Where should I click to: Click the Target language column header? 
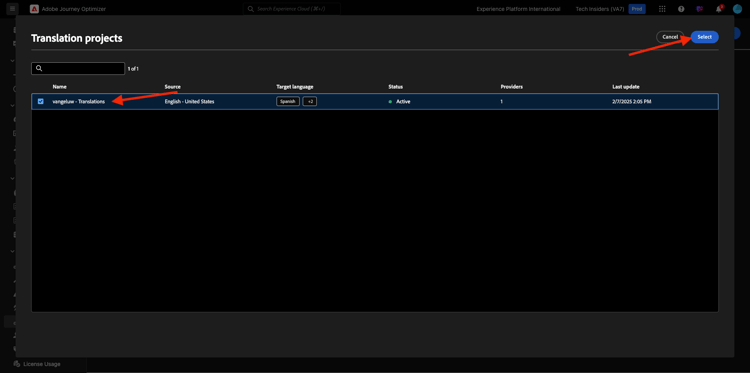[295, 87]
